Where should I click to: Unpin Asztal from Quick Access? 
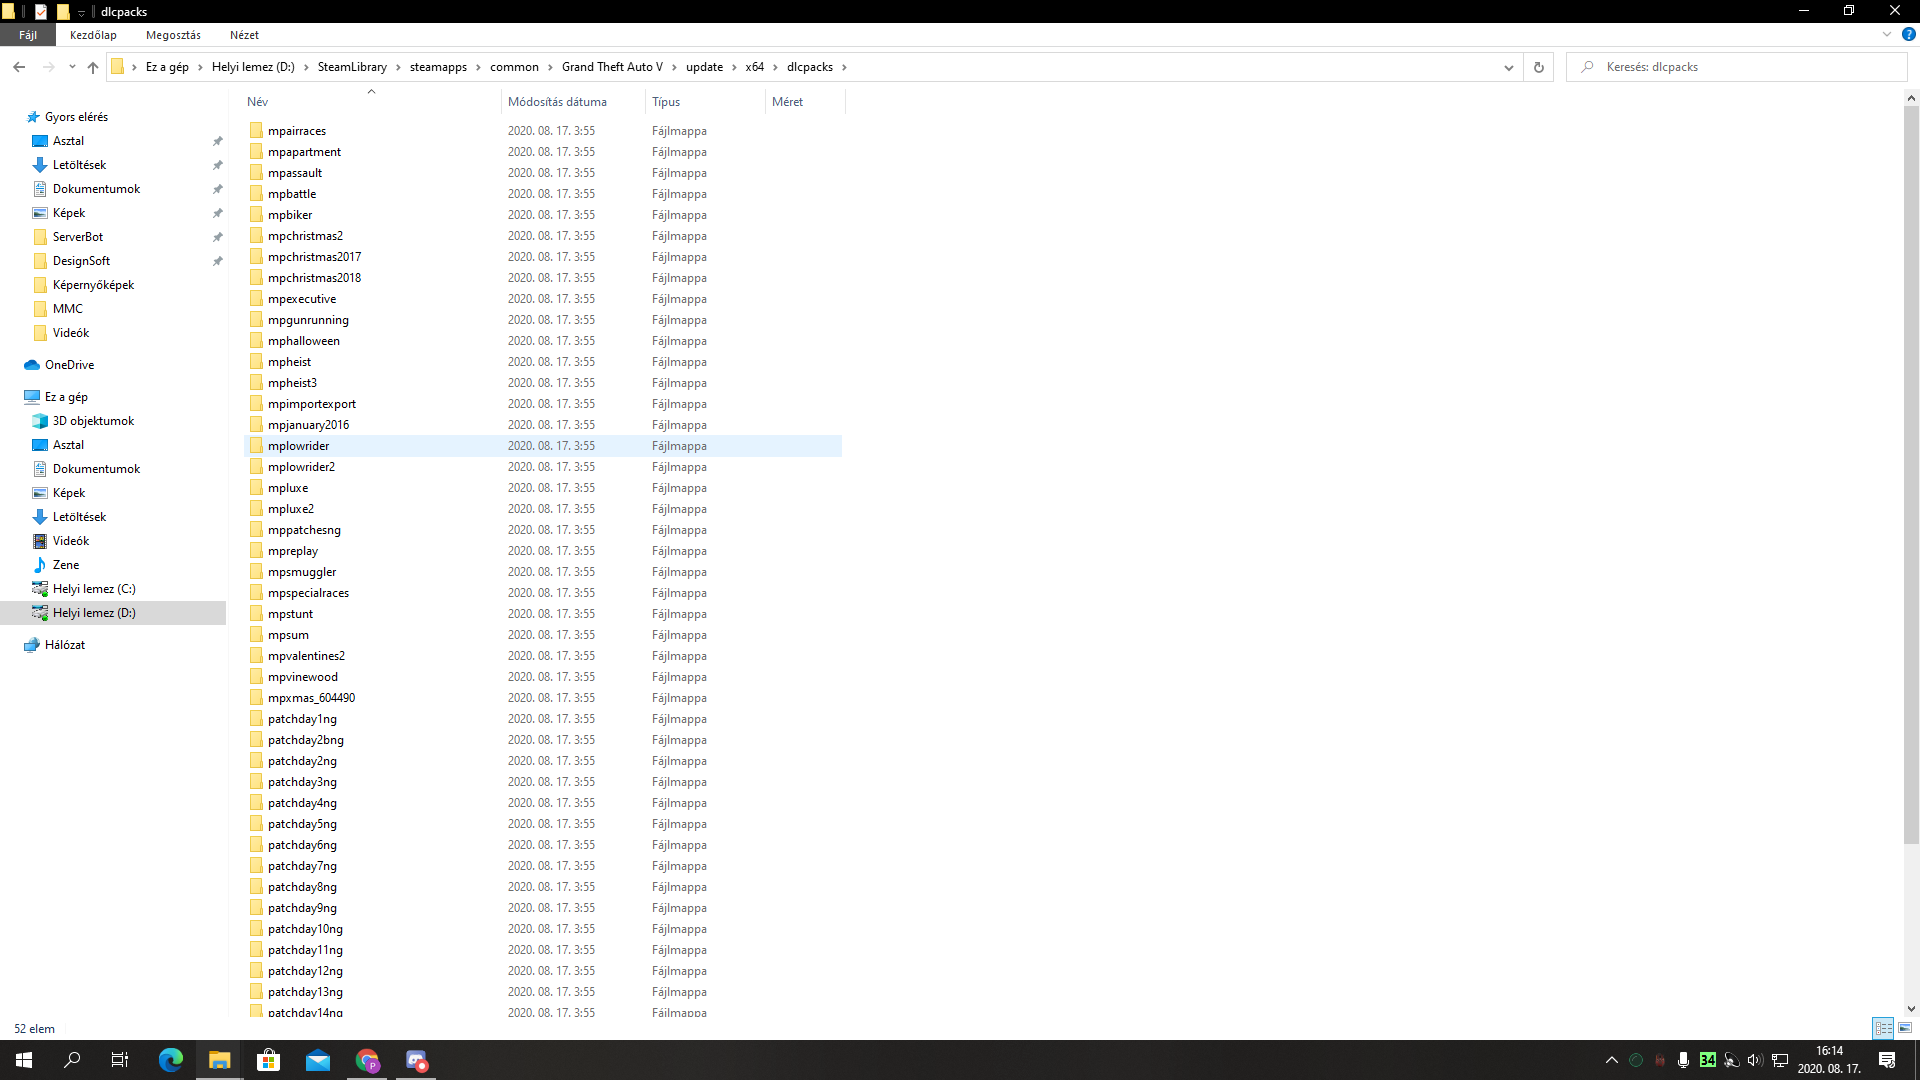[217, 141]
